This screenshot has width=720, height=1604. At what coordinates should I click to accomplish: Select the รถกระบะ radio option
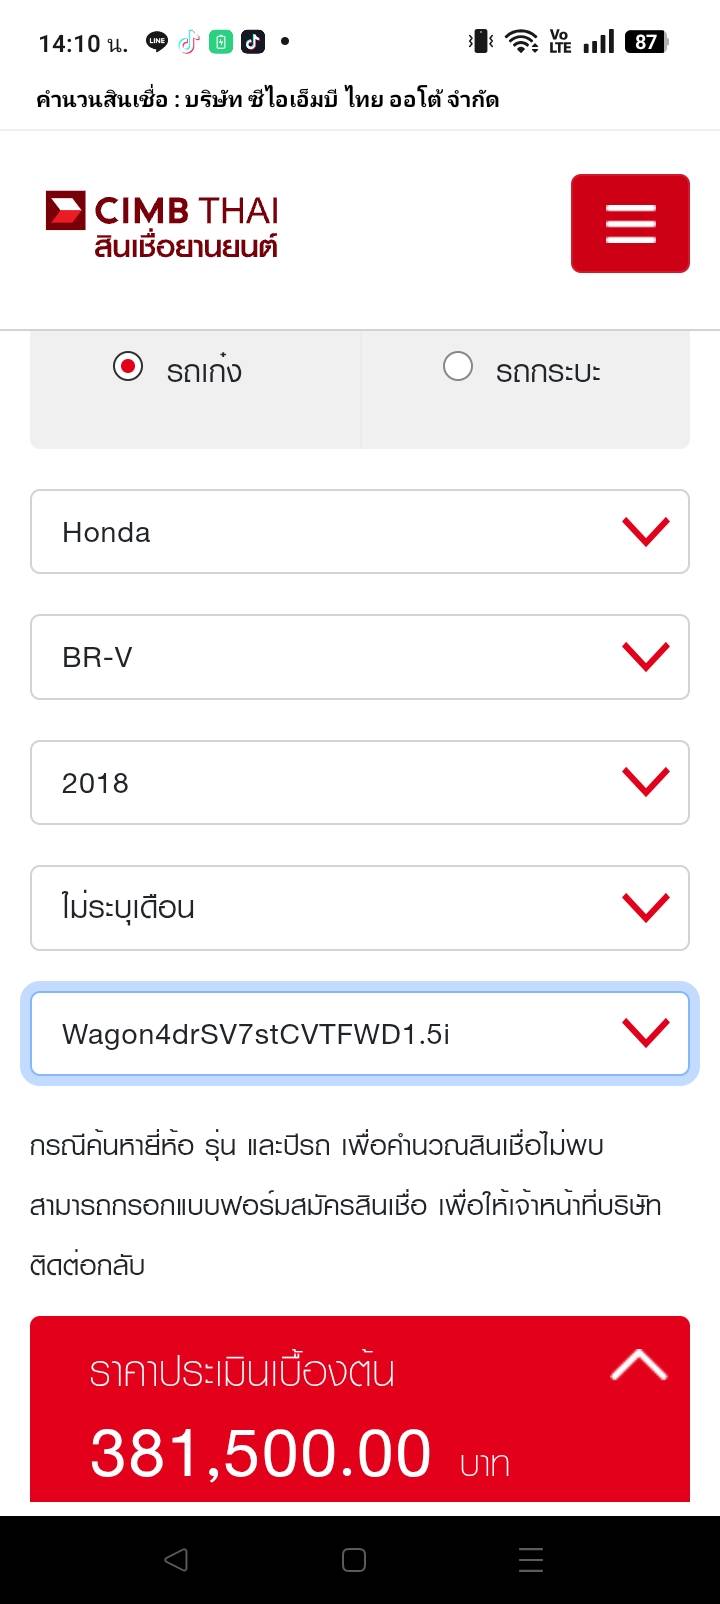point(458,367)
